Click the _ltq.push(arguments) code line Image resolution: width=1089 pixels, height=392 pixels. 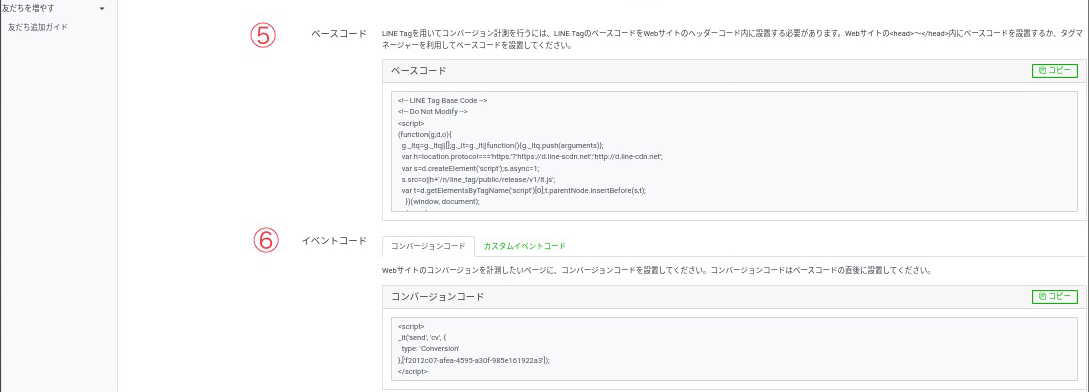tap(503, 145)
